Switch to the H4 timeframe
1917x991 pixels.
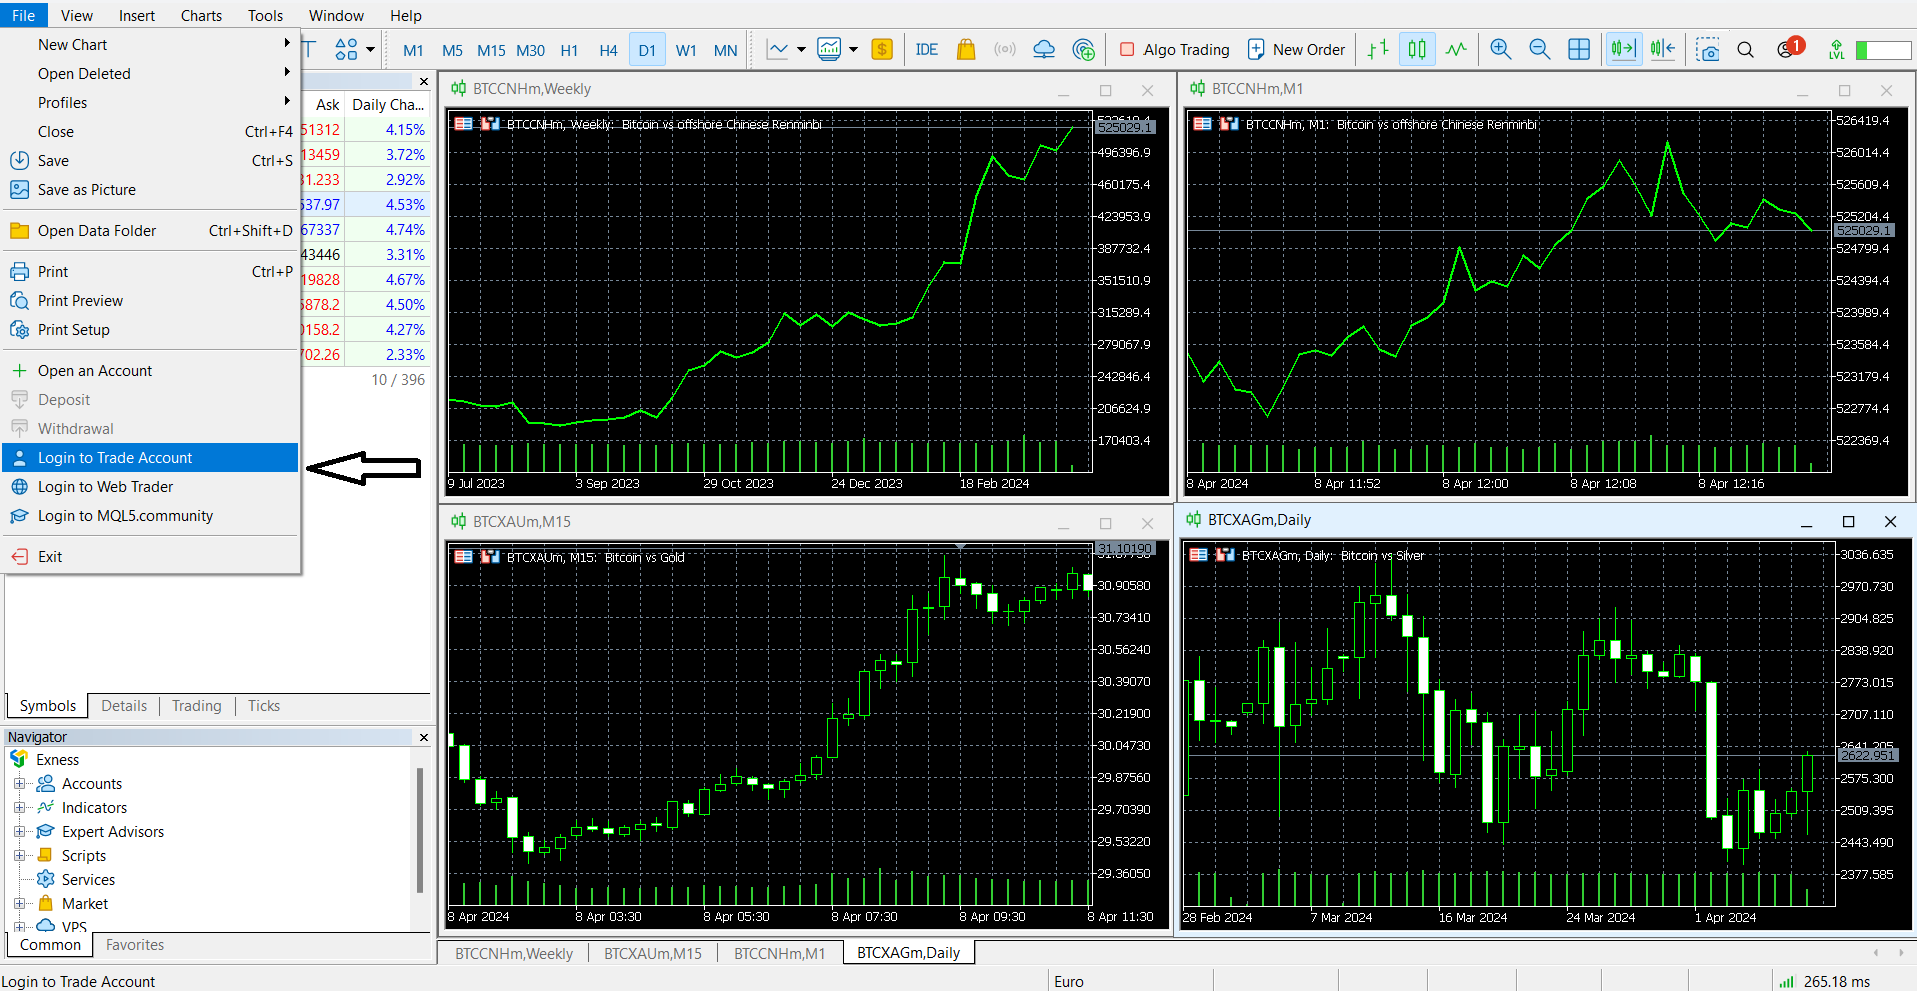tap(608, 50)
